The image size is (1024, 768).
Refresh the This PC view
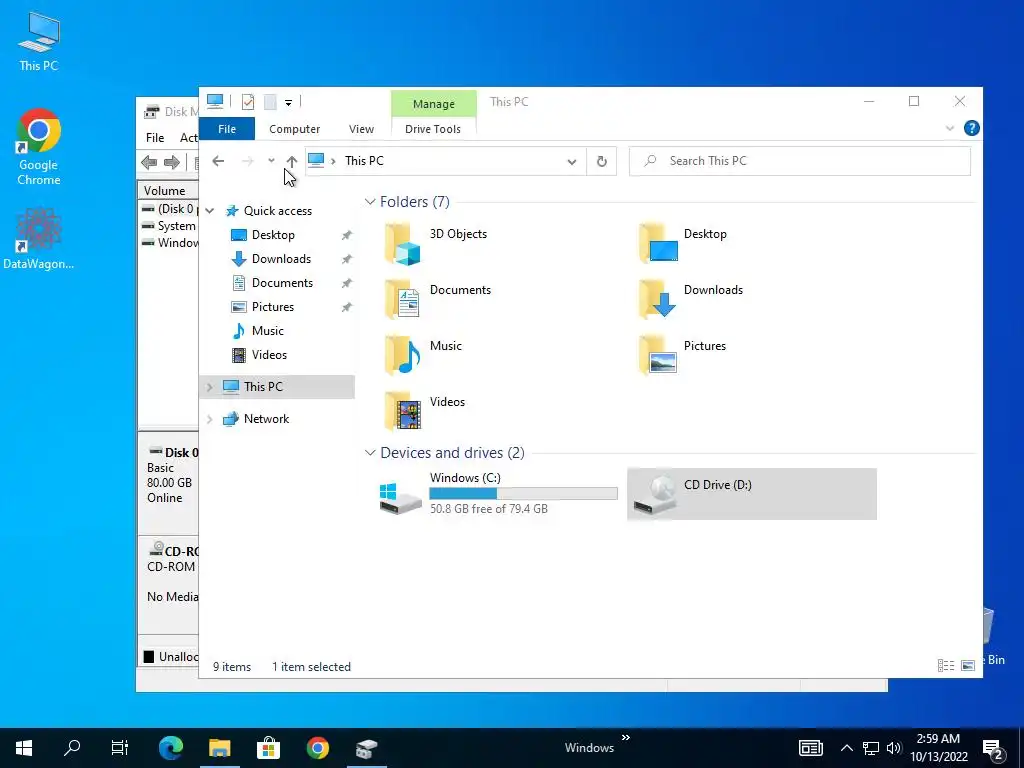601,161
